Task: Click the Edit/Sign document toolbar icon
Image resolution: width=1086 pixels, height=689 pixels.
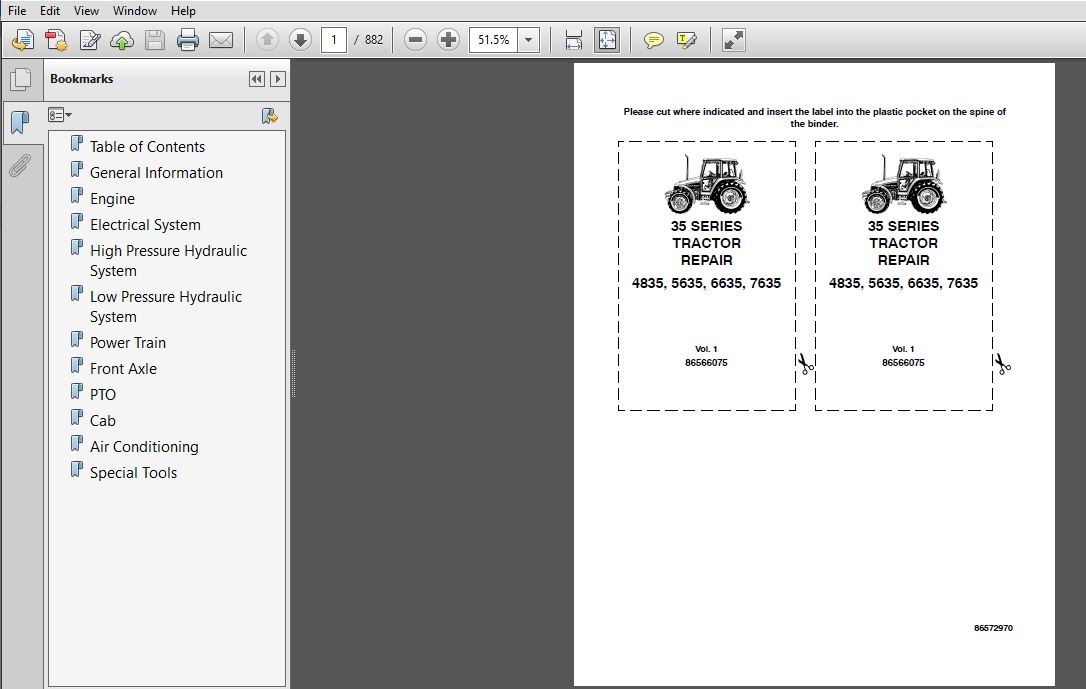Action: (x=89, y=40)
